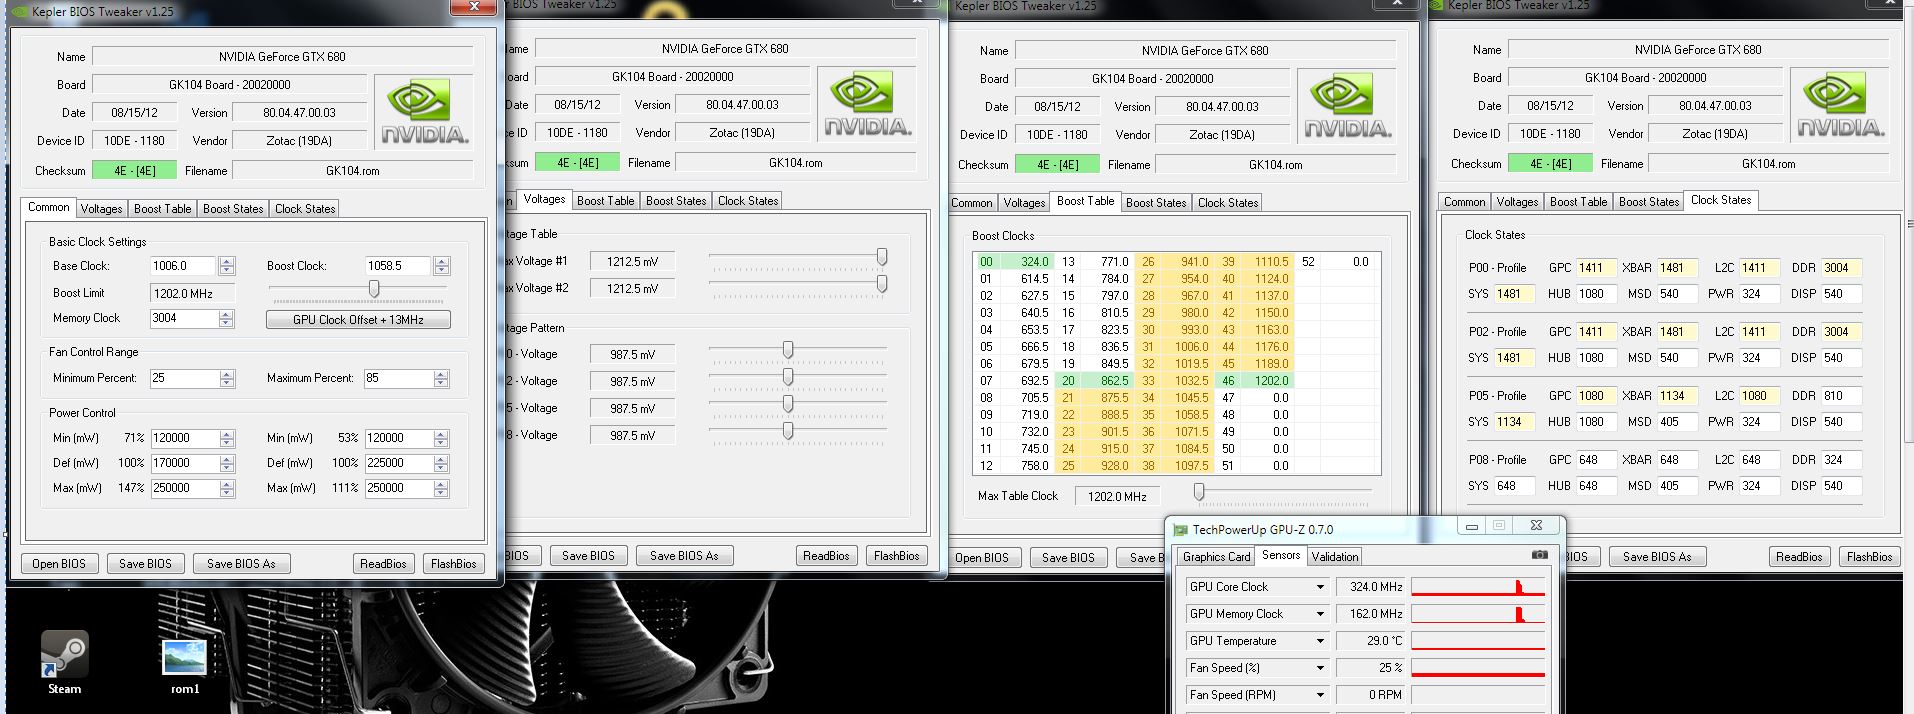The image size is (1914, 714).
Task: Click spinner for Def (mW) 225000
Action: coord(442,464)
